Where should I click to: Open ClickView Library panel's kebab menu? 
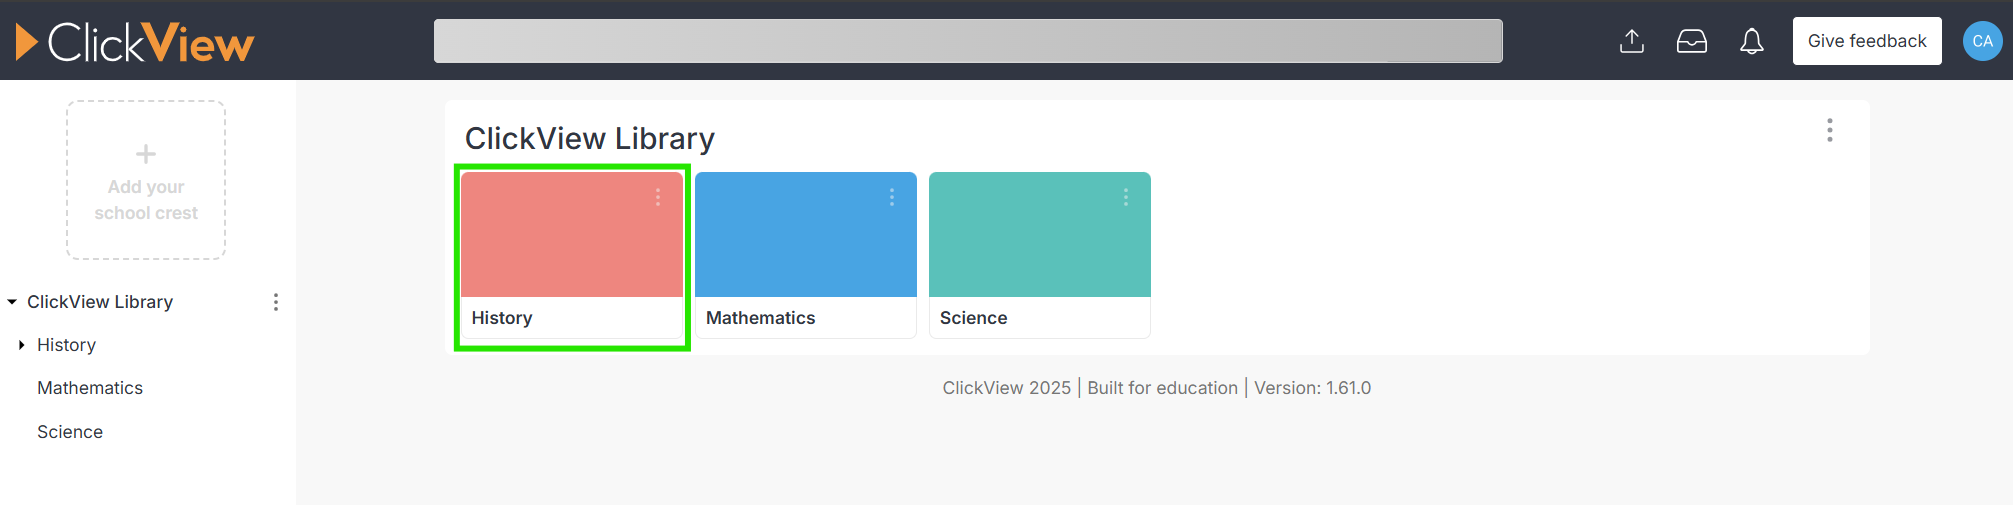1830,130
